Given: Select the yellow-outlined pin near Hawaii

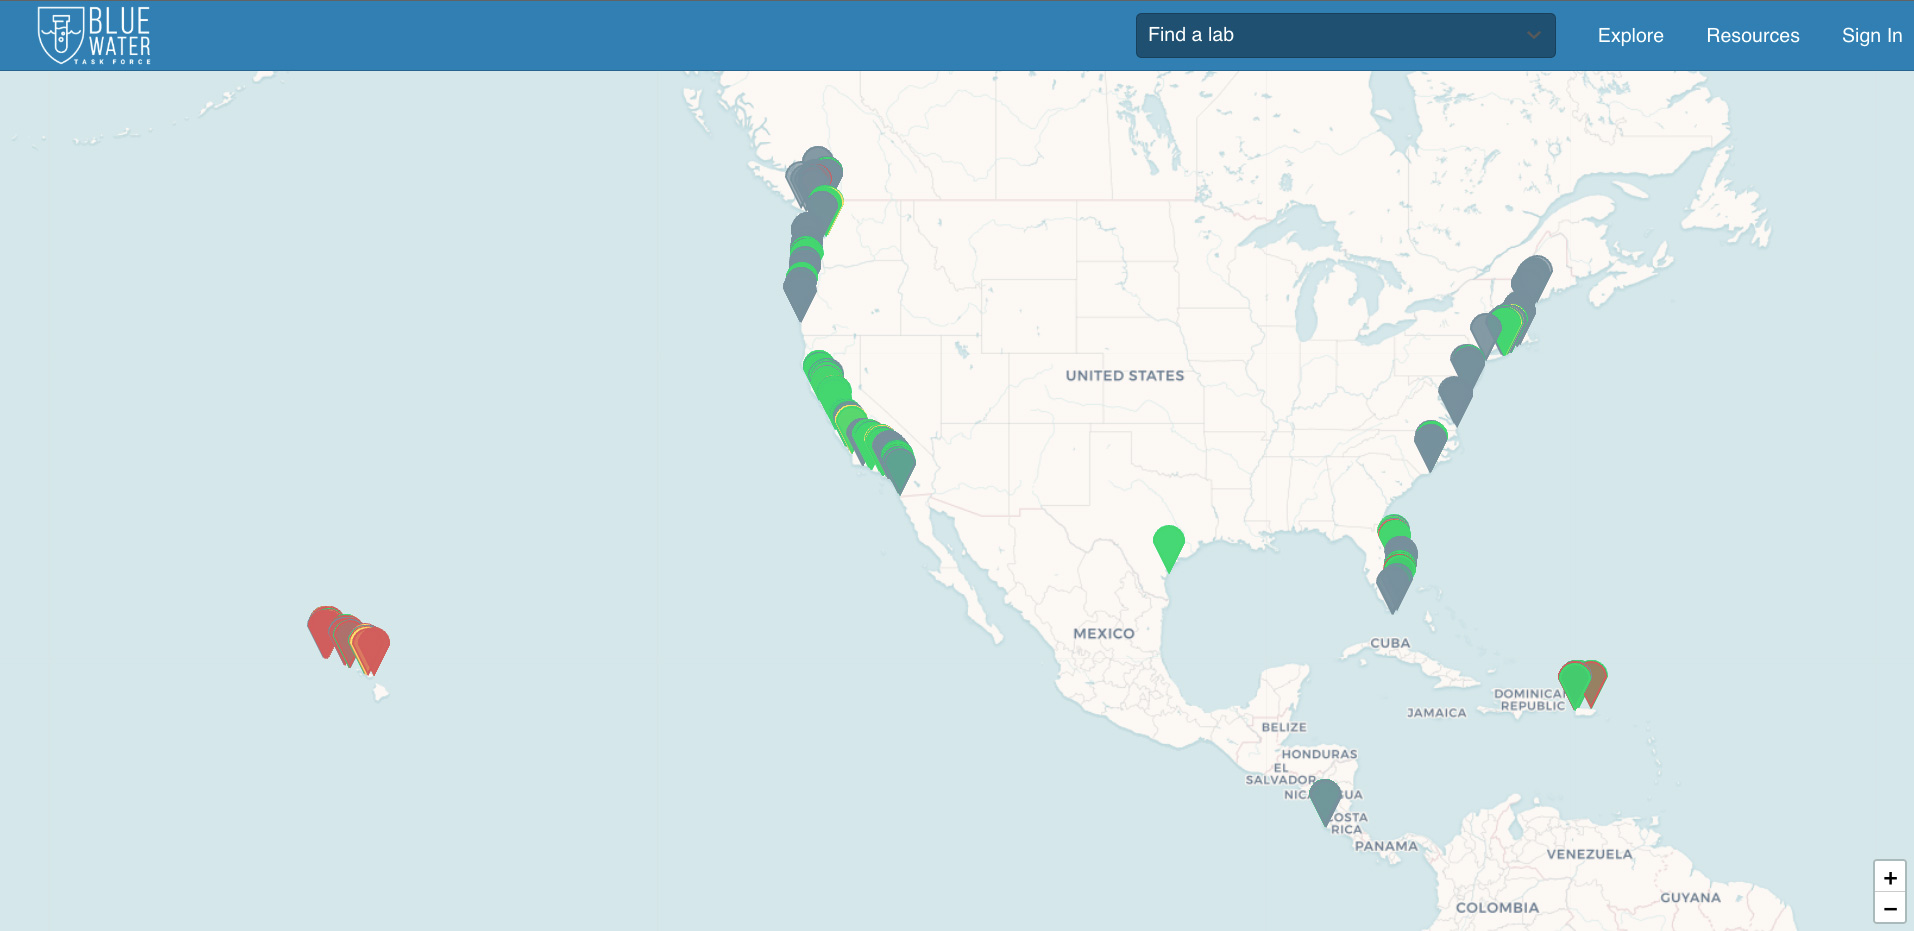Looking at the screenshot, I should [x=355, y=638].
